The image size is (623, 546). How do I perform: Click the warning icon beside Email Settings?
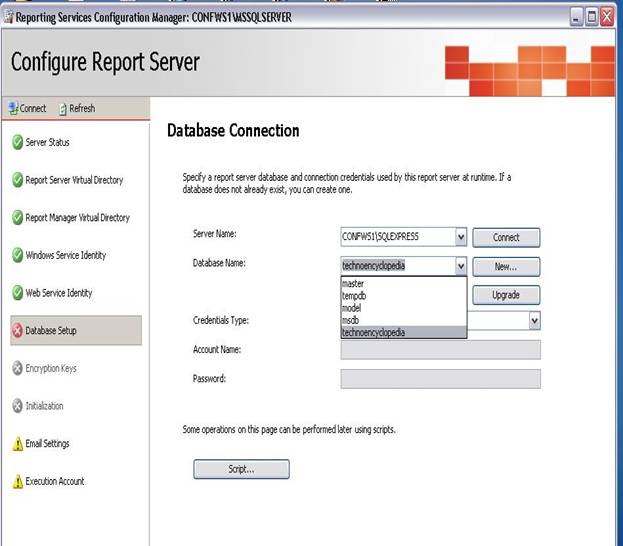(x=17, y=444)
